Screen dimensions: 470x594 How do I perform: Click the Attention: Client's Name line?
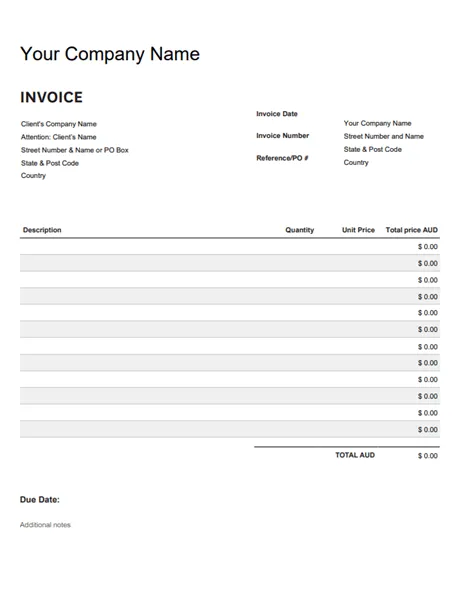coord(59,137)
